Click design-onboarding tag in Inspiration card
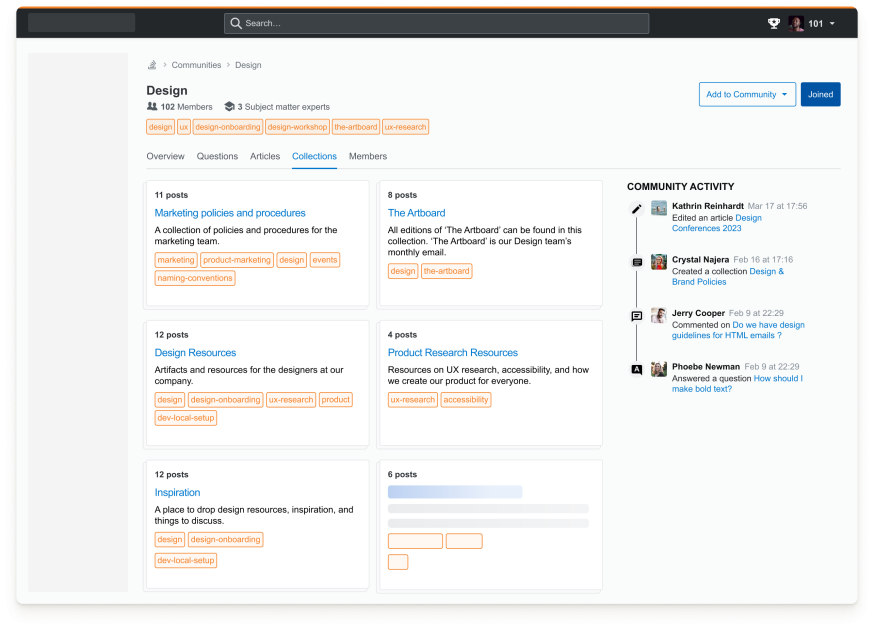 click(225, 540)
